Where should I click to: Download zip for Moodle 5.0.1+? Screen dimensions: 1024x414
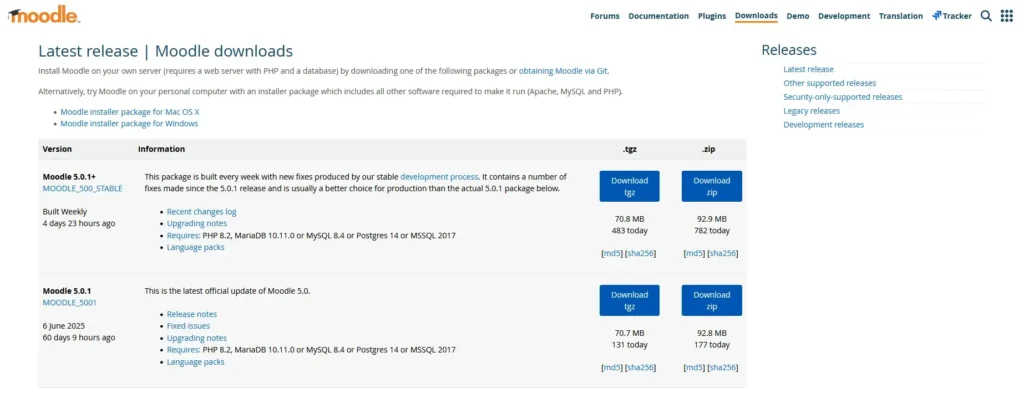pos(712,186)
